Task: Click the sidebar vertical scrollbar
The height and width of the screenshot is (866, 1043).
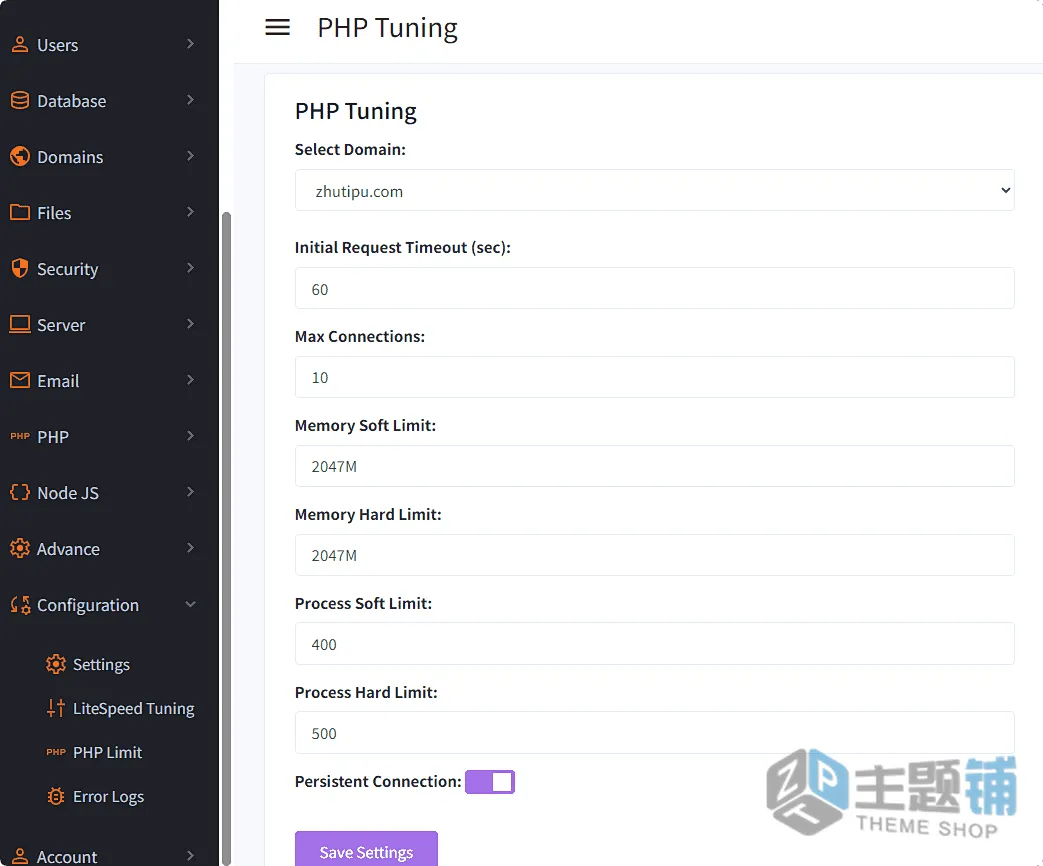Action: point(226,539)
